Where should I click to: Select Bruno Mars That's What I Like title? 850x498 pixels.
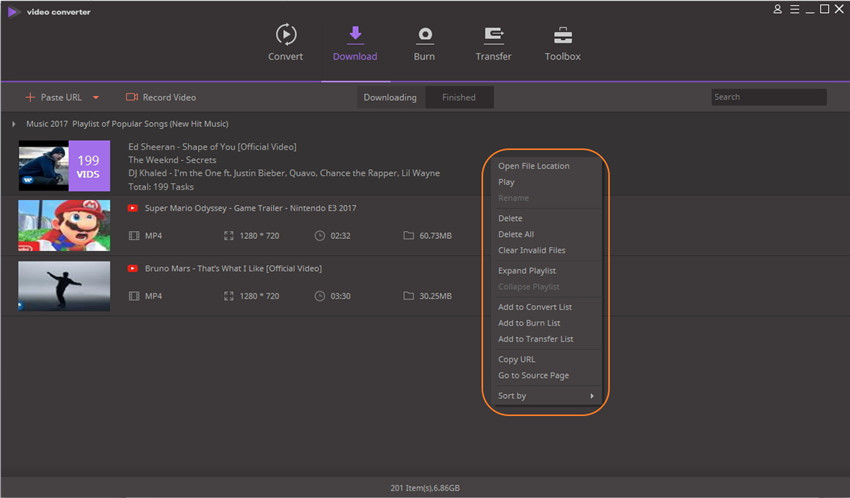click(x=233, y=269)
